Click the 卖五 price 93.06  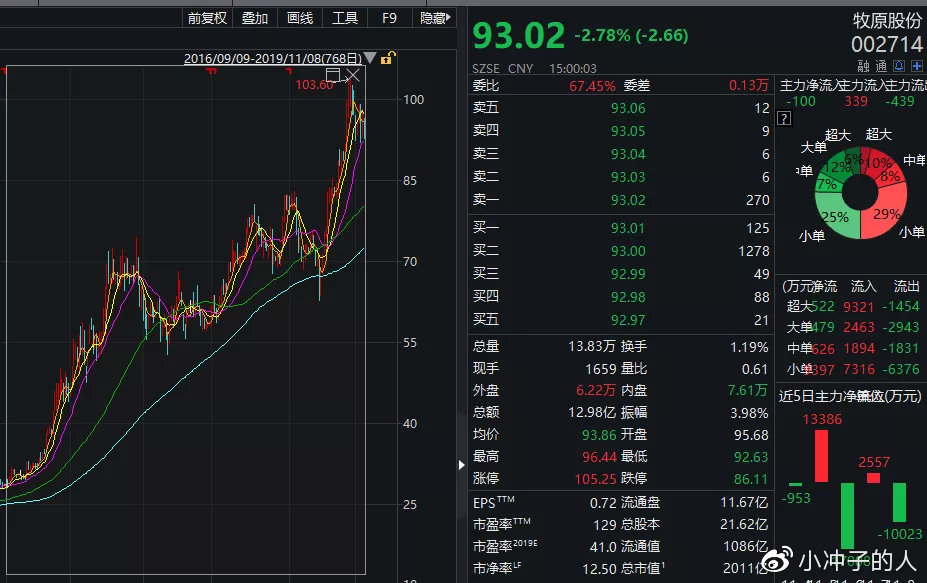628,108
